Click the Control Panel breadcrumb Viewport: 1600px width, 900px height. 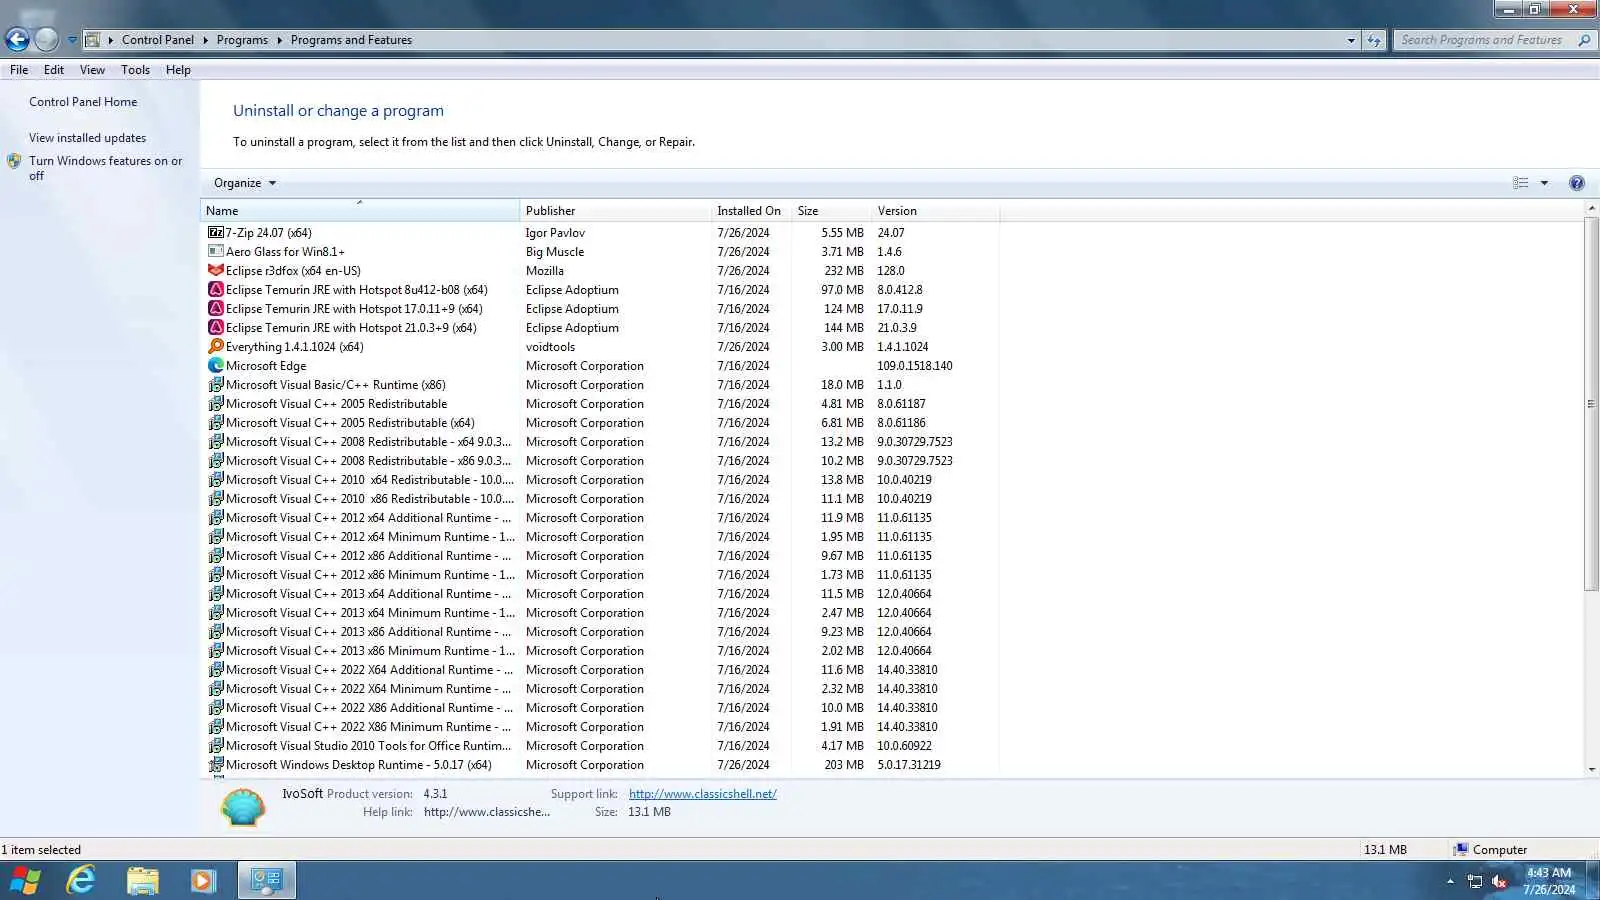(x=158, y=40)
